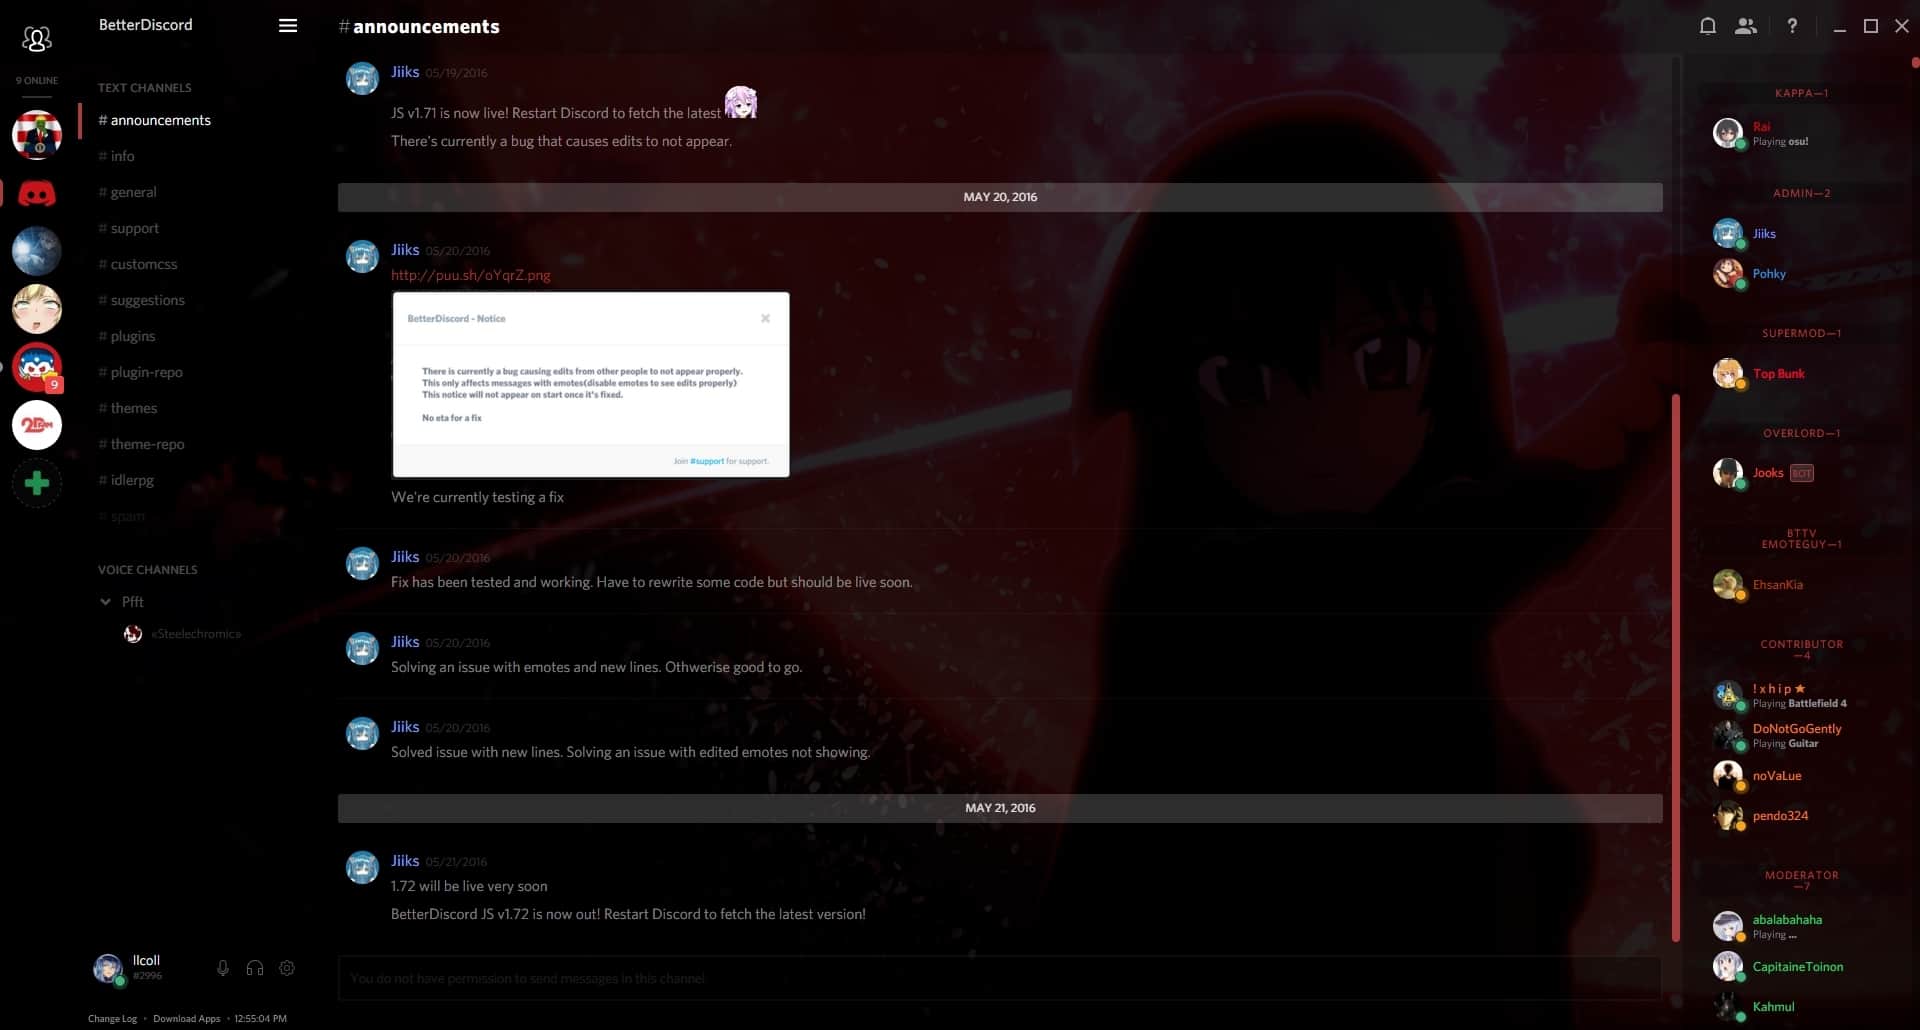Viewport: 1920px width, 1030px height.
Task: Open the Discord home button at top-left
Action: pos(37,38)
